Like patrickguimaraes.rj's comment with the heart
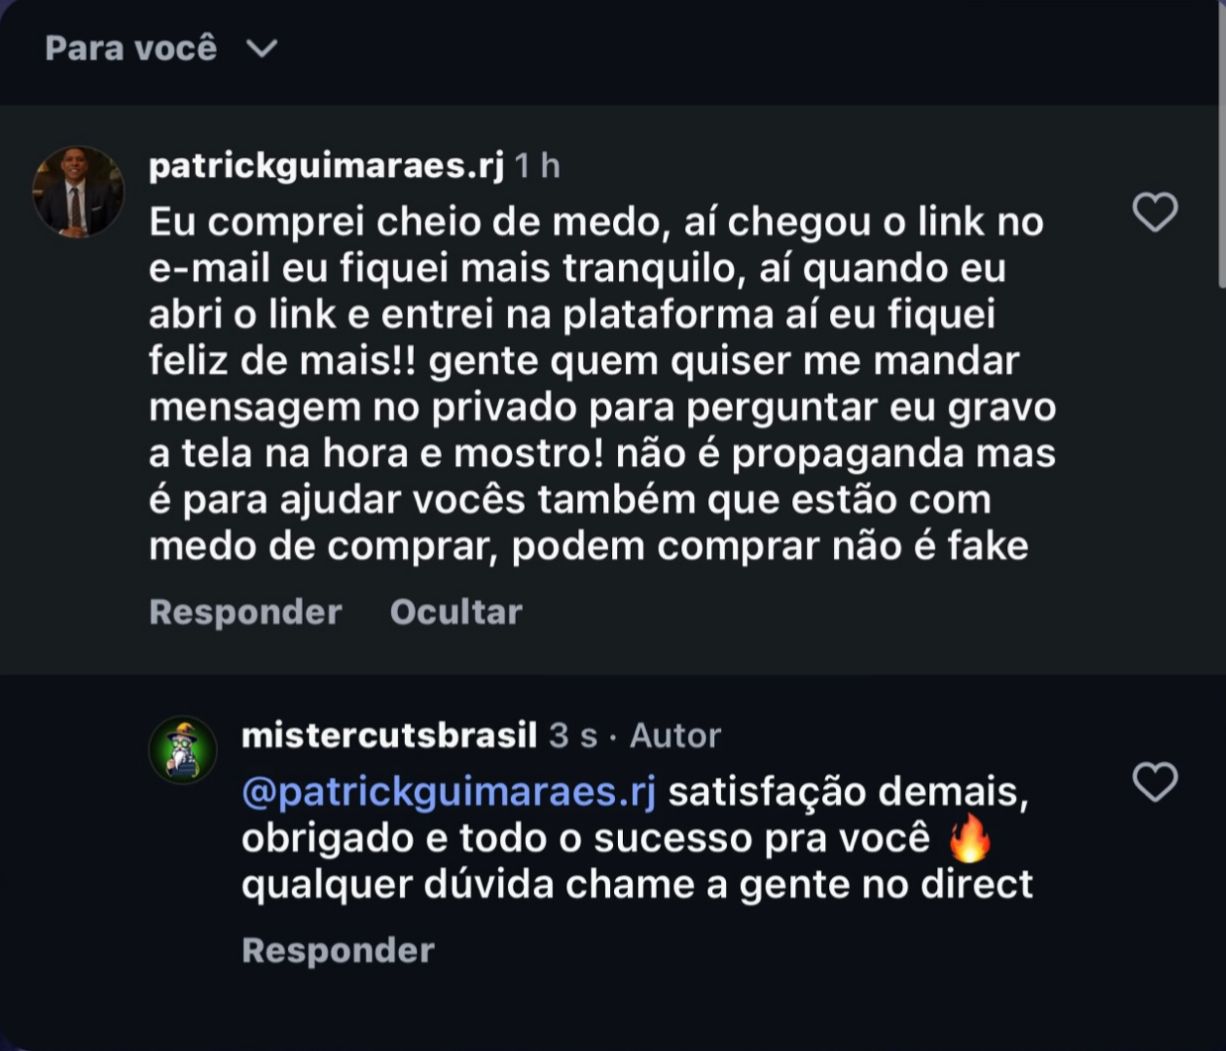This screenshot has width=1226, height=1051. pyautogui.click(x=1155, y=213)
